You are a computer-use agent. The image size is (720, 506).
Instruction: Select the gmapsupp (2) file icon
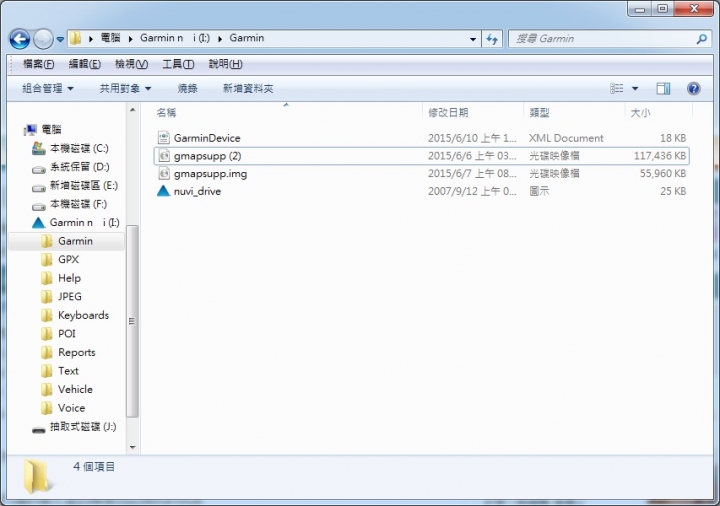(164, 156)
